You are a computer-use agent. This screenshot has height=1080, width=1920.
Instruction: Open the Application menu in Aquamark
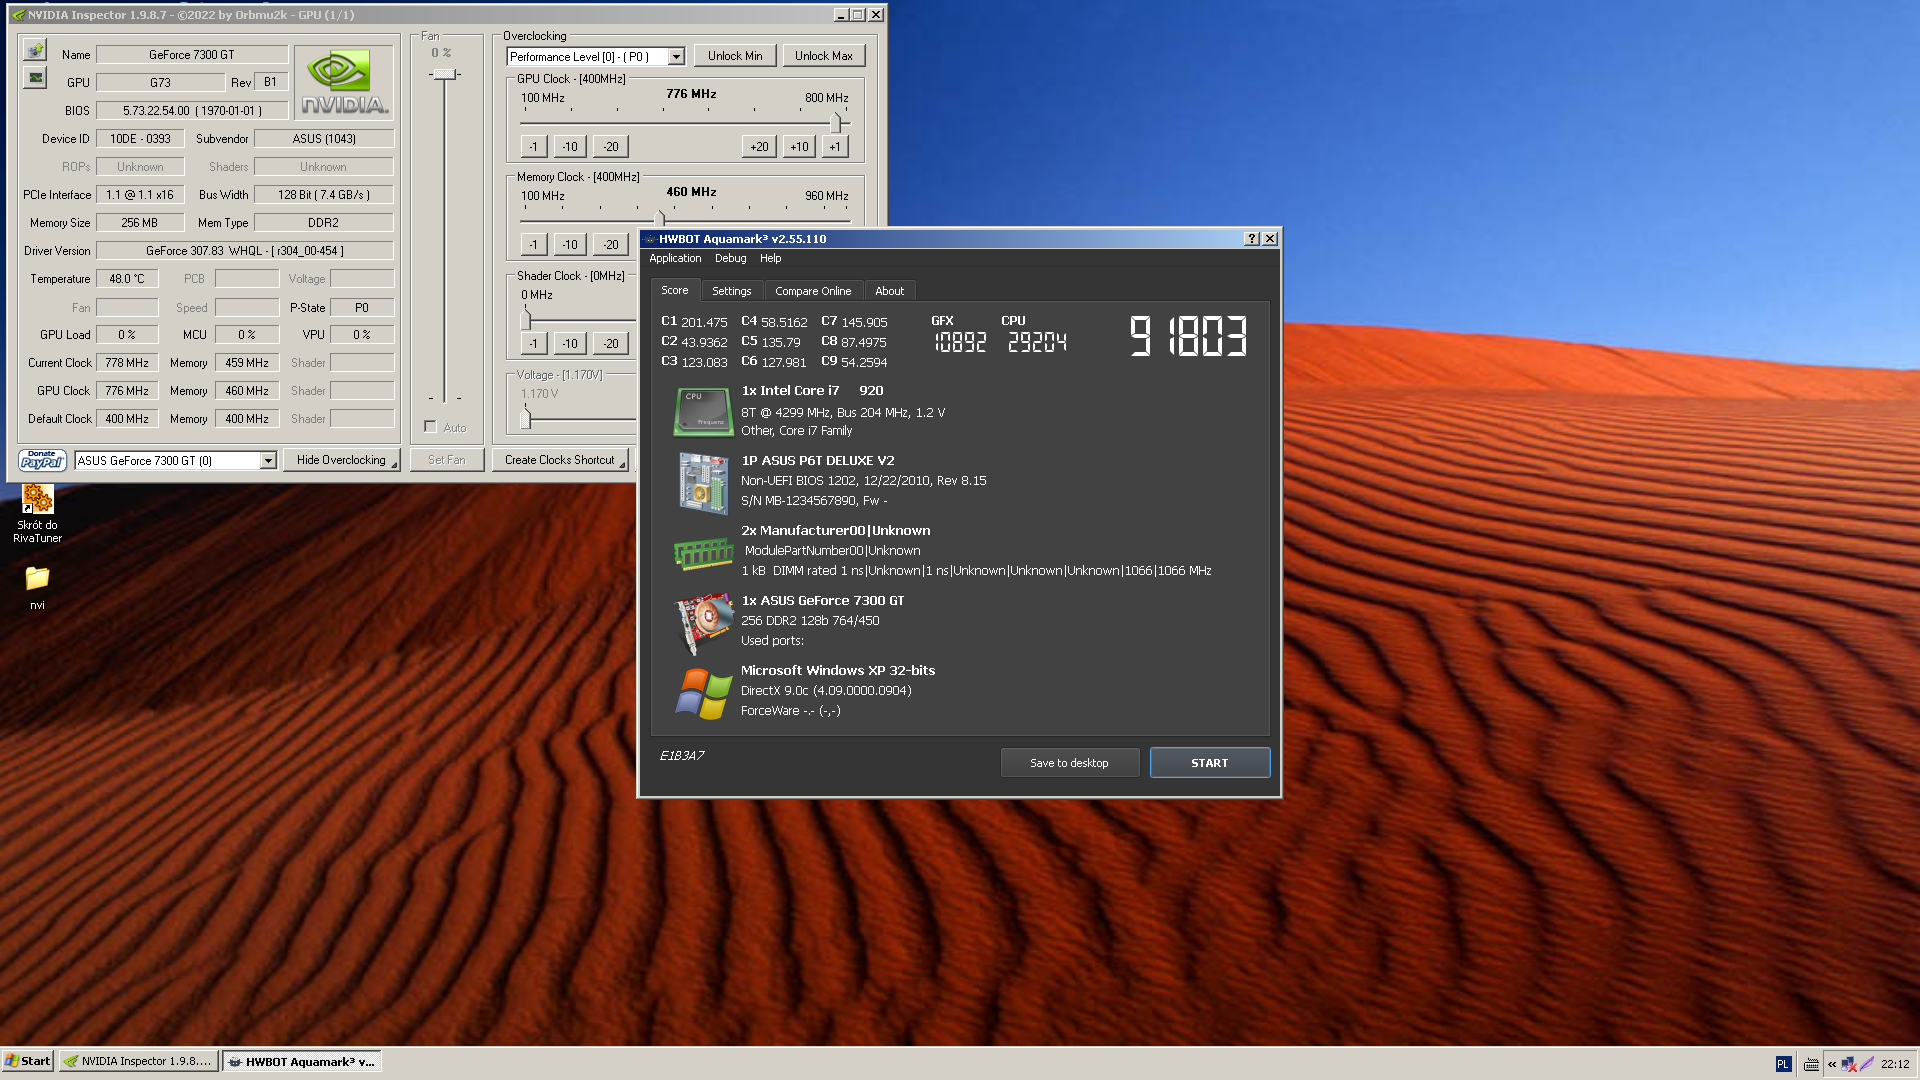pos(675,258)
